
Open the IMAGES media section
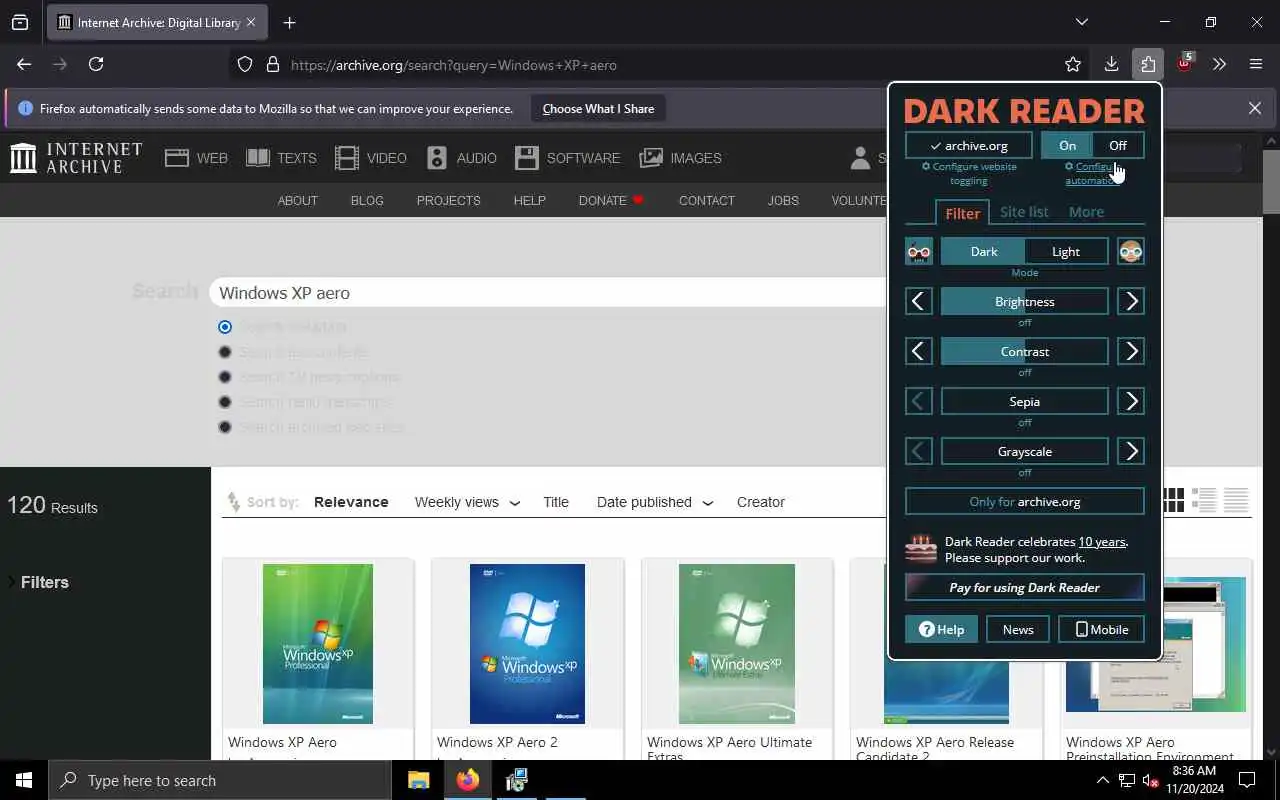[x=681, y=158]
